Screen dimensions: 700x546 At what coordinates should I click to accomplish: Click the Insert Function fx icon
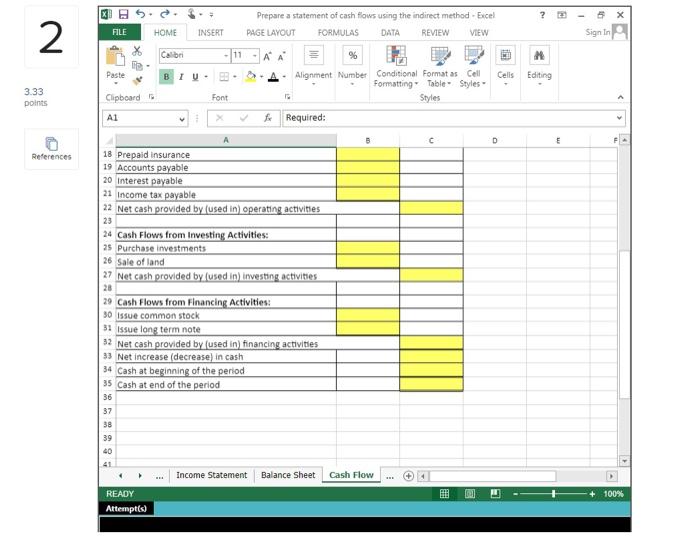coord(268,118)
